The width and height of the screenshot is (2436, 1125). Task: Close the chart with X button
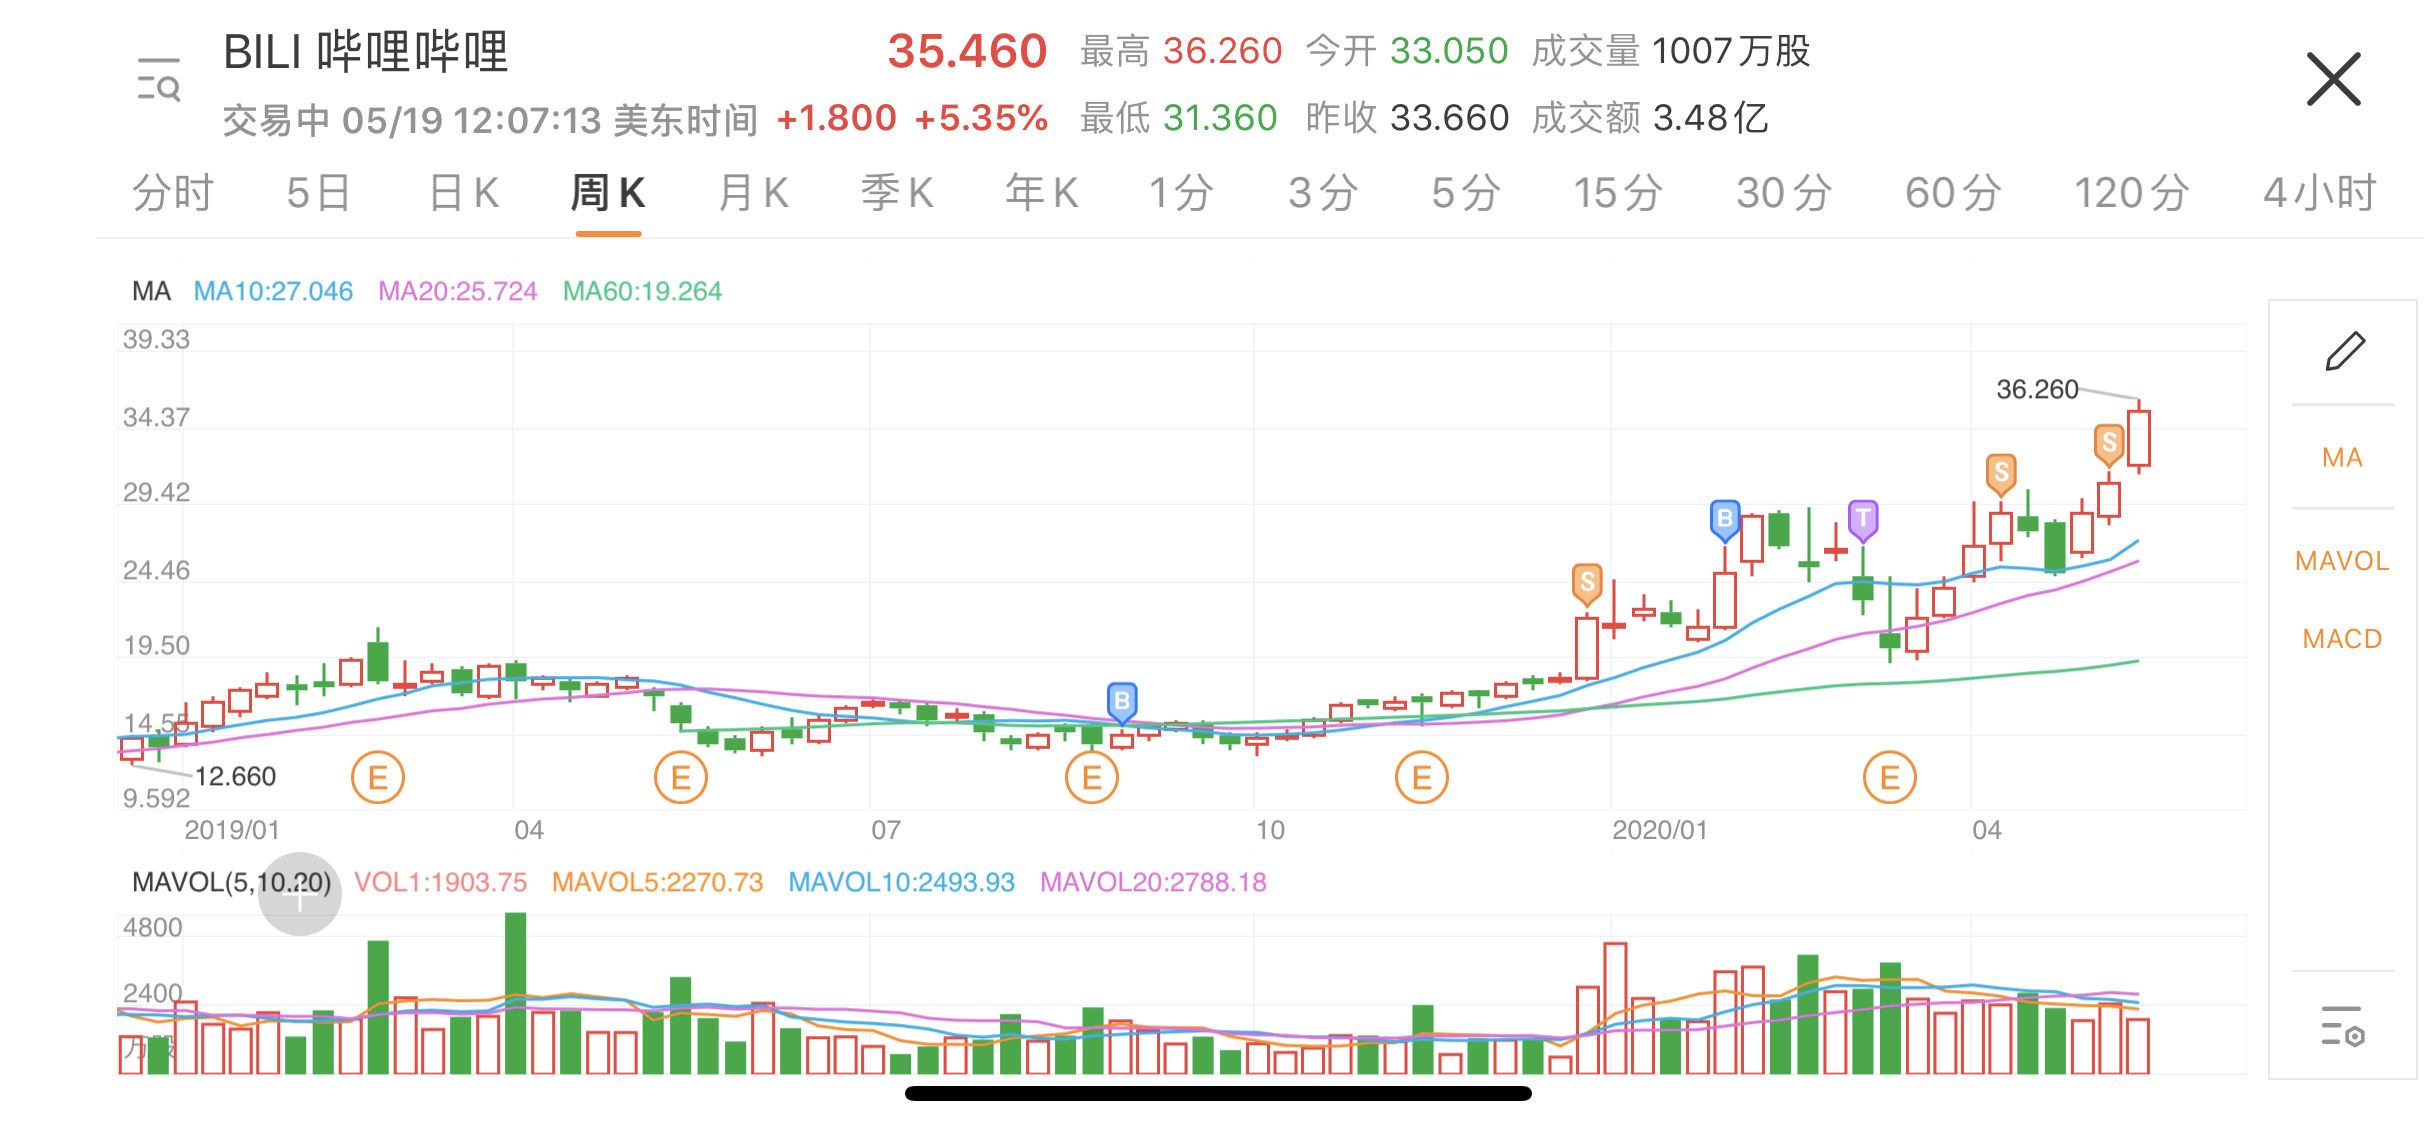2333,79
